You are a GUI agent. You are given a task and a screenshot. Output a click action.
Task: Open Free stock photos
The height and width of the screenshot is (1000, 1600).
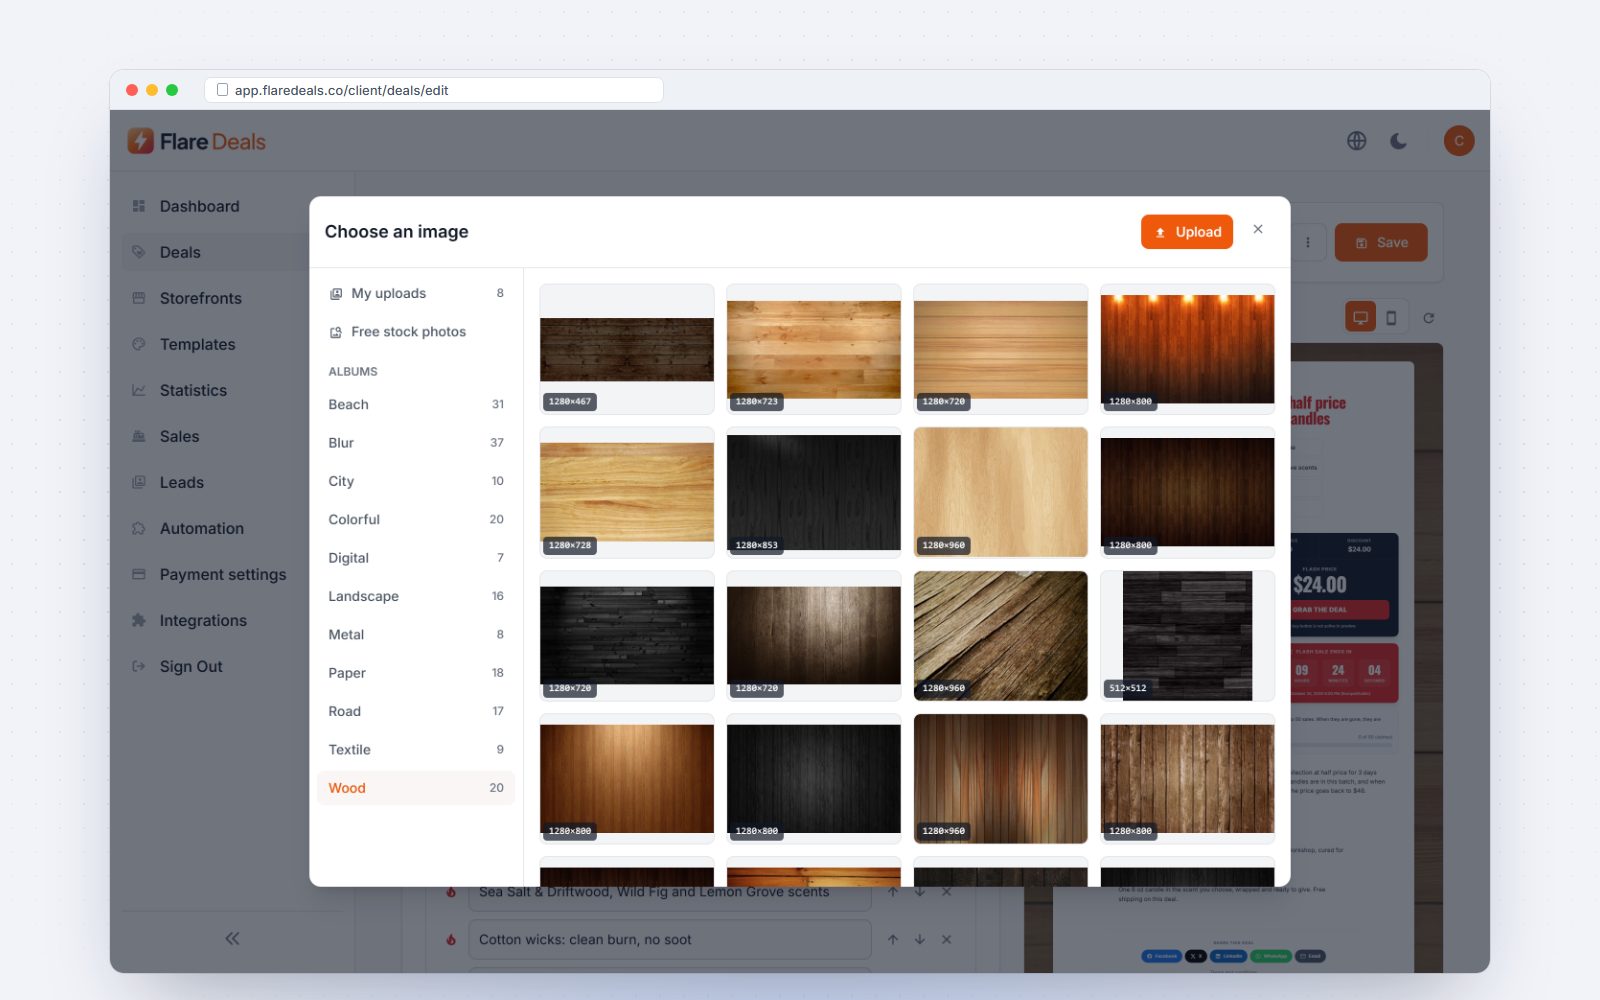(416, 332)
